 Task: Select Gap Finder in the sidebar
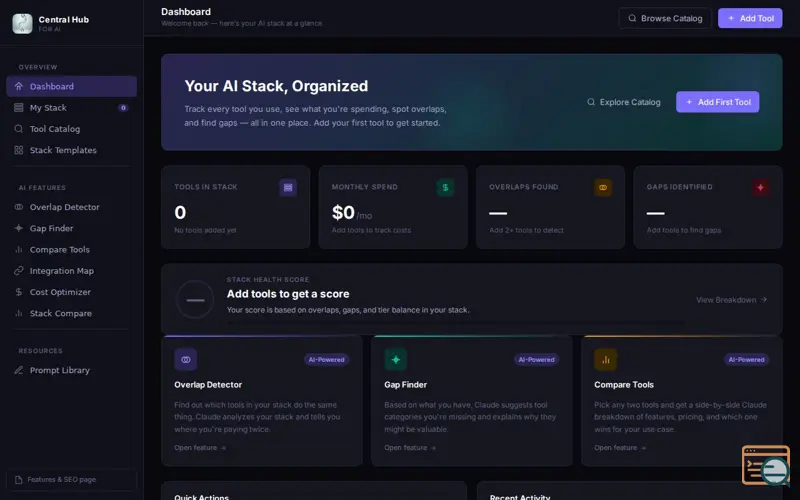point(71,228)
